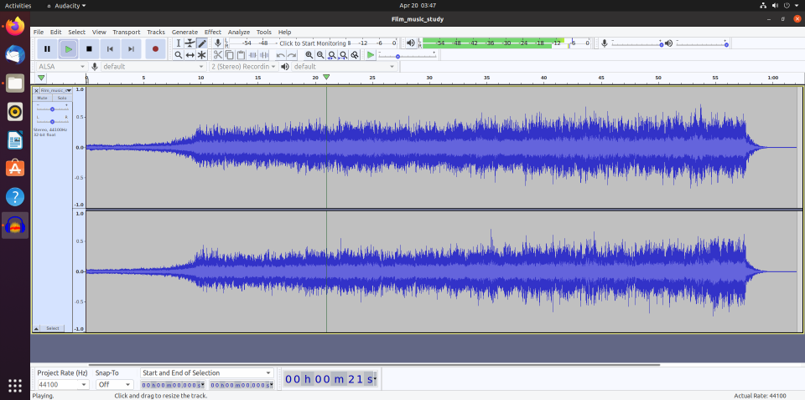Choose the Multi-Tool asterisk icon
This screenshot has width=805, height=400.
coord(202,55)
